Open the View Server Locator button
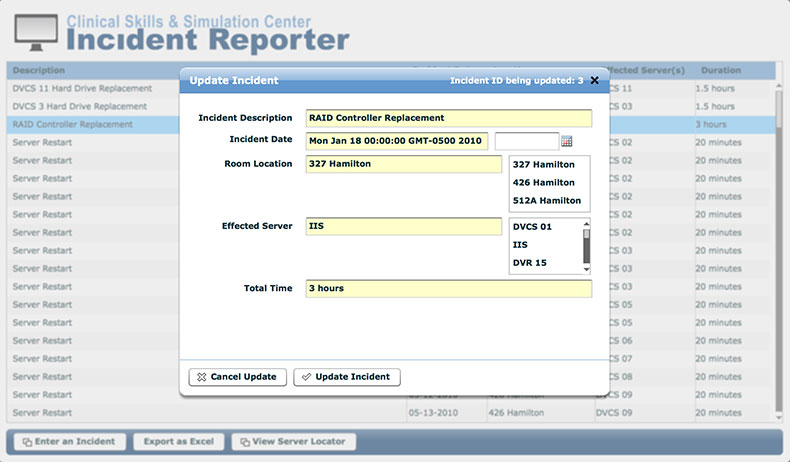790x462 pixels. (x=294, y=442)
